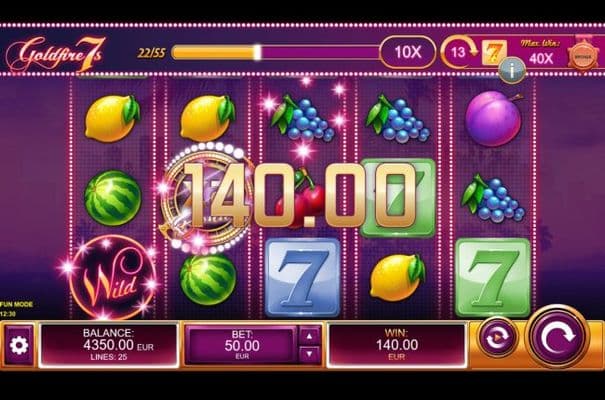Open the info button near Max Win
This screenshot has width=605, height=400.
click(512, 71)
